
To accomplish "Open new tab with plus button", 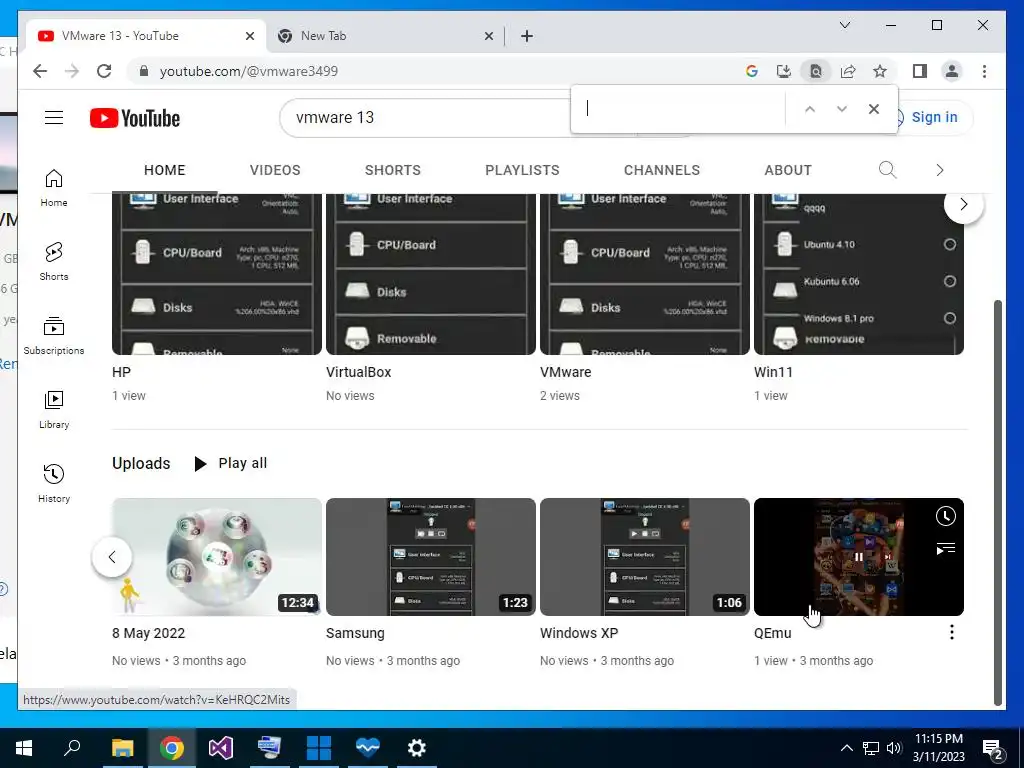I will pos(527,36).
